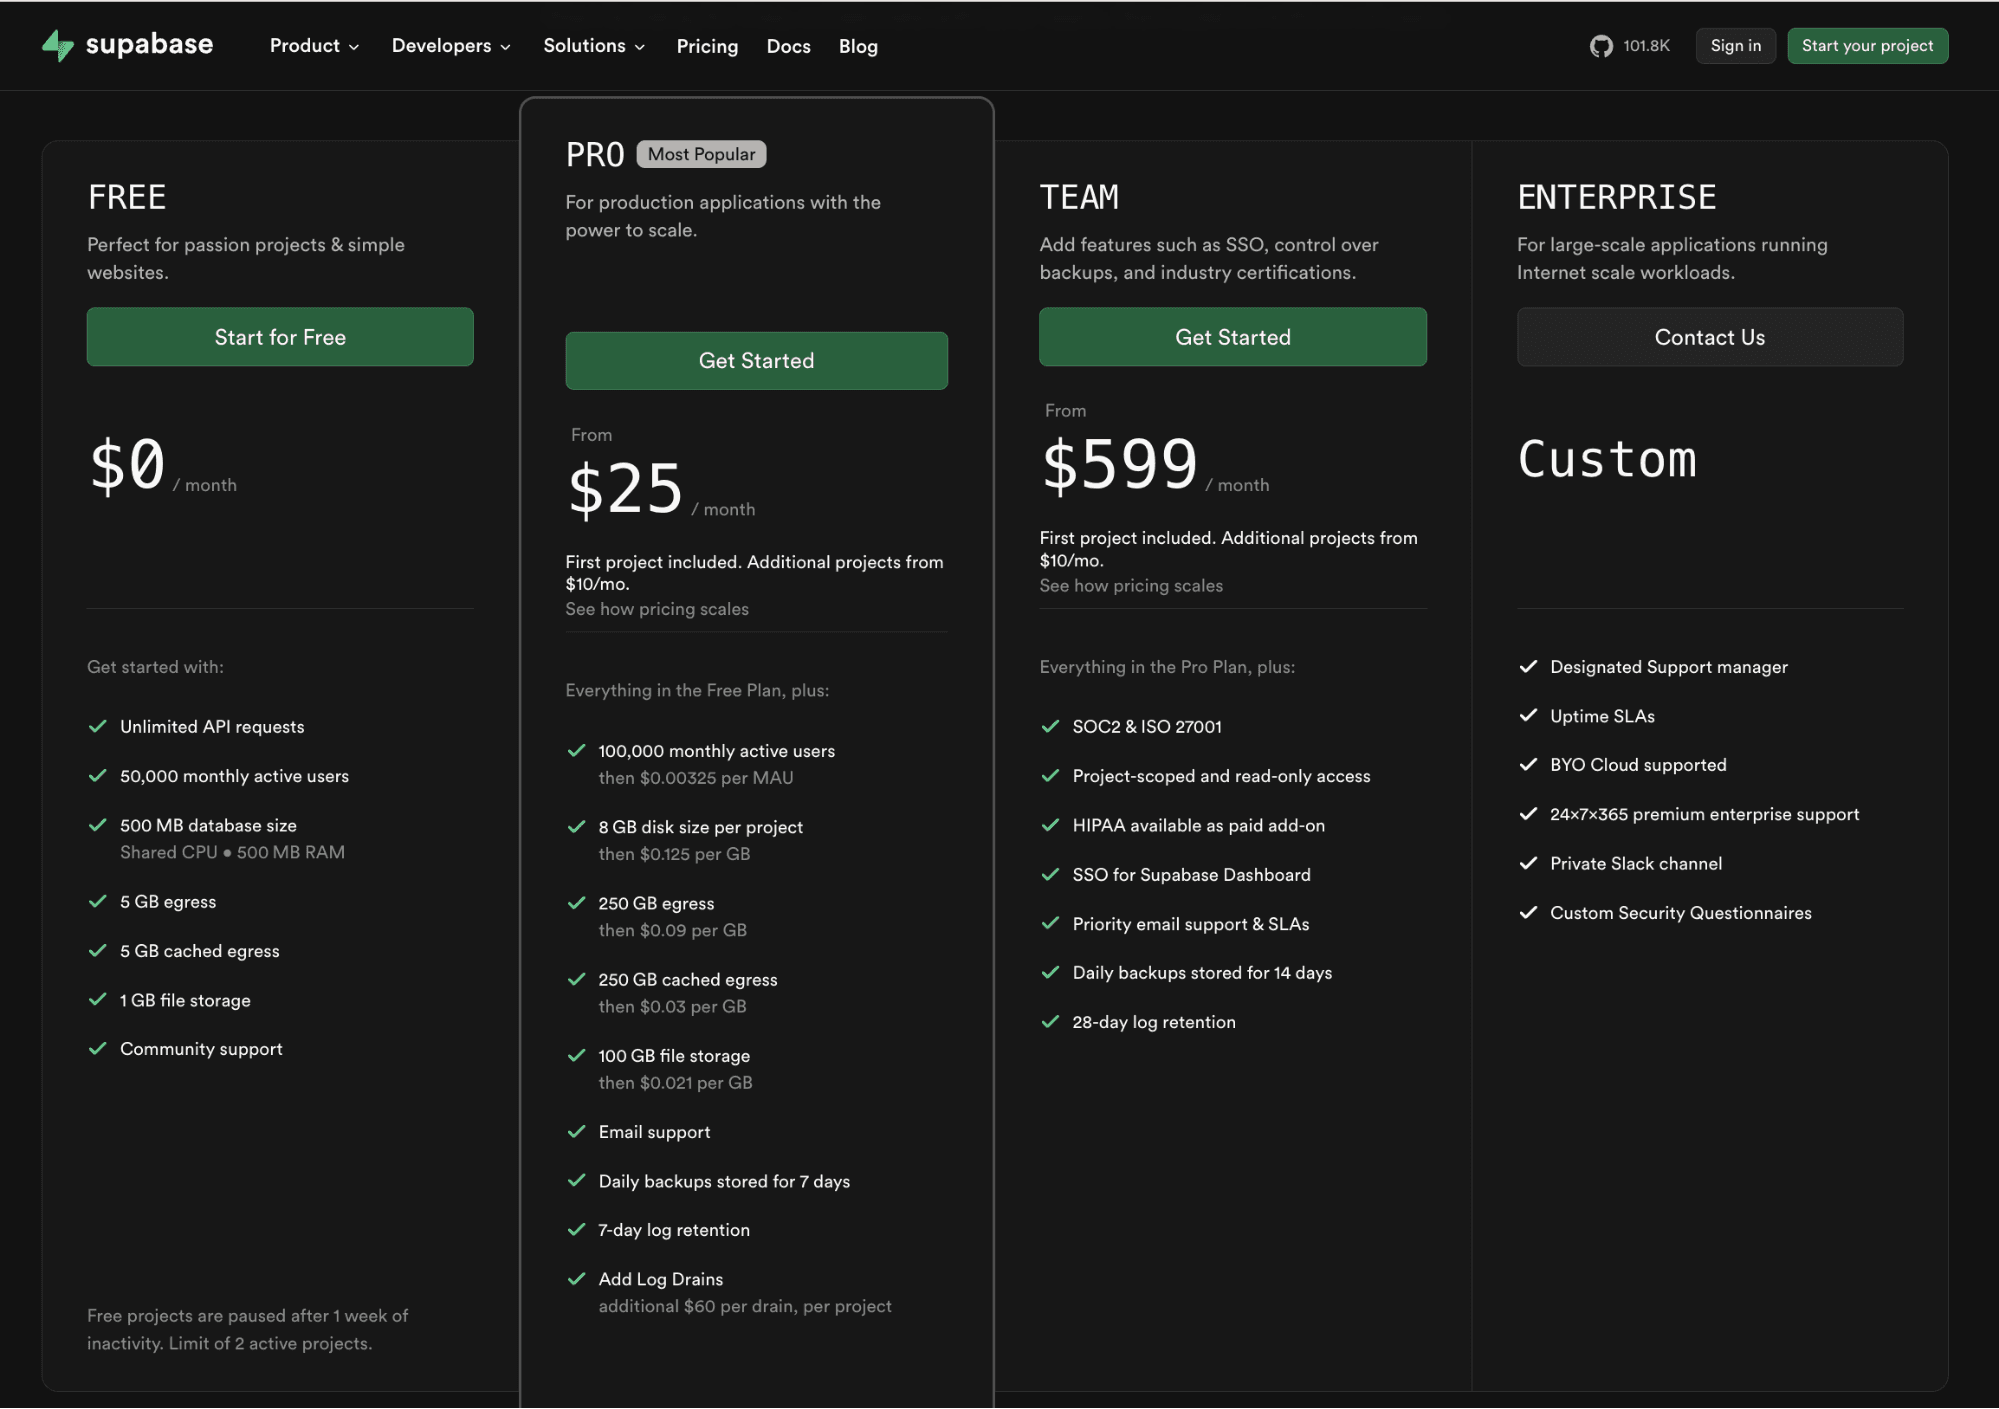Click checkmark beside BYO Cloud supported
The image size is (1999, 1409).
pyautogui.click(x=1528, y=765)
